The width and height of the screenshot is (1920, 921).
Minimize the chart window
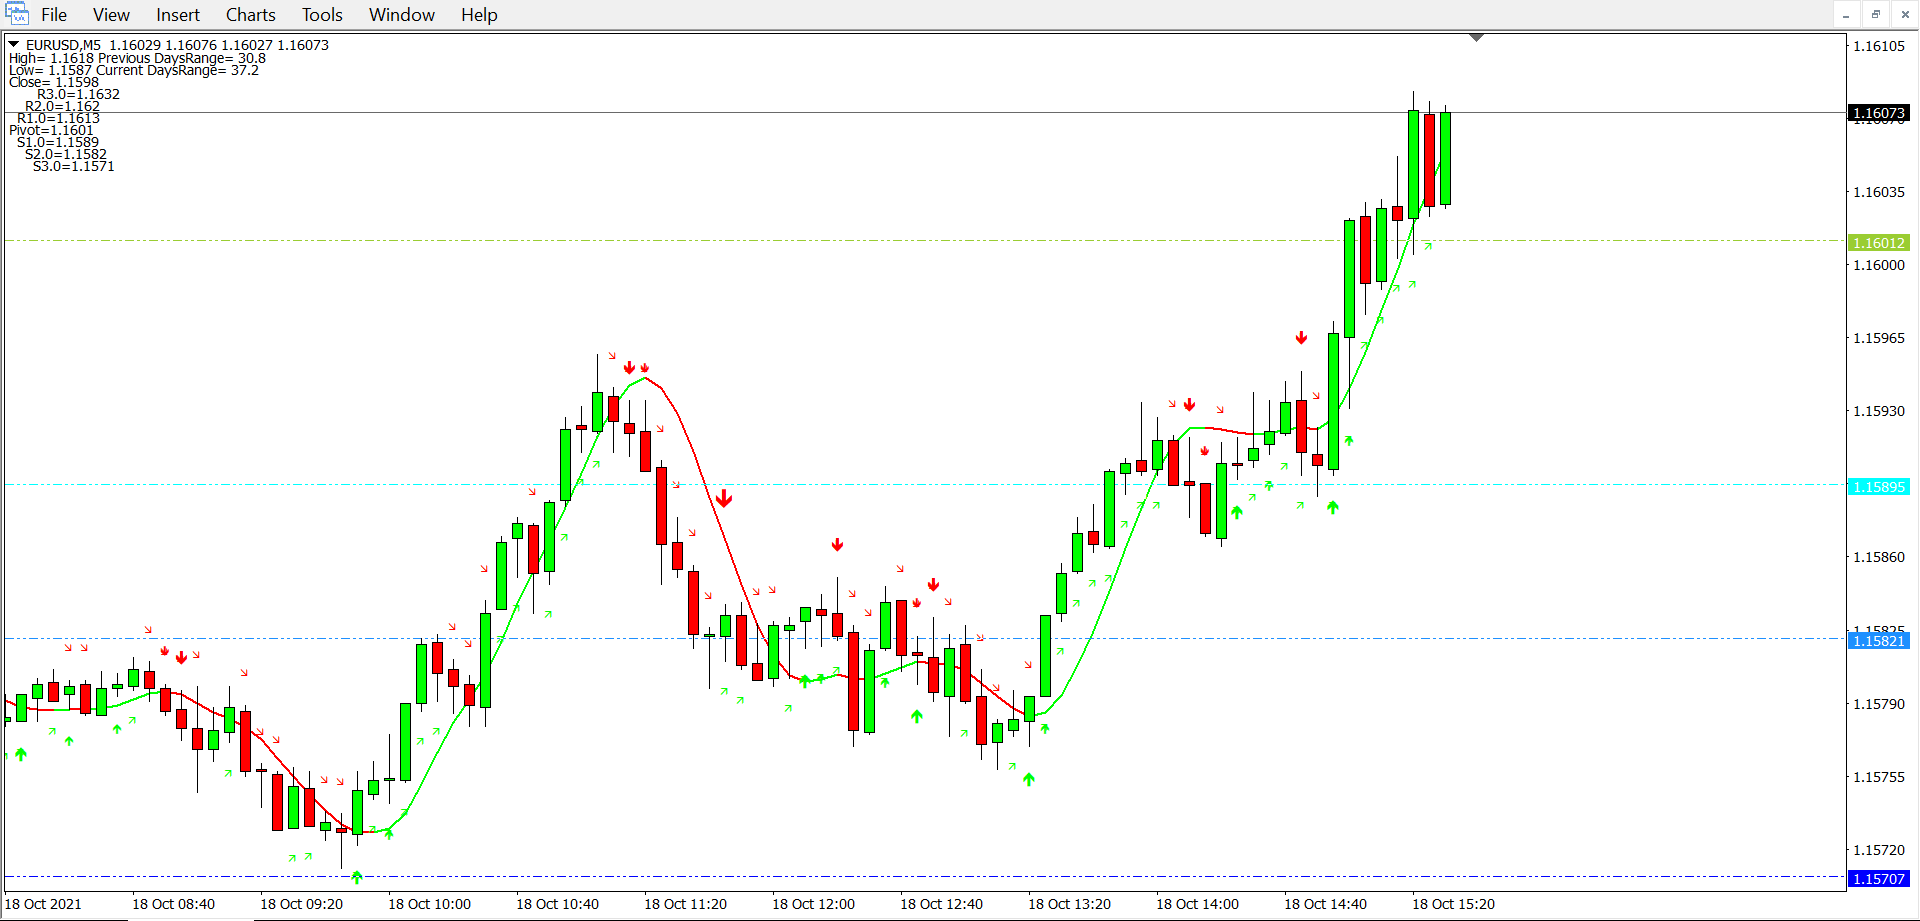(x=1846, y=15)
